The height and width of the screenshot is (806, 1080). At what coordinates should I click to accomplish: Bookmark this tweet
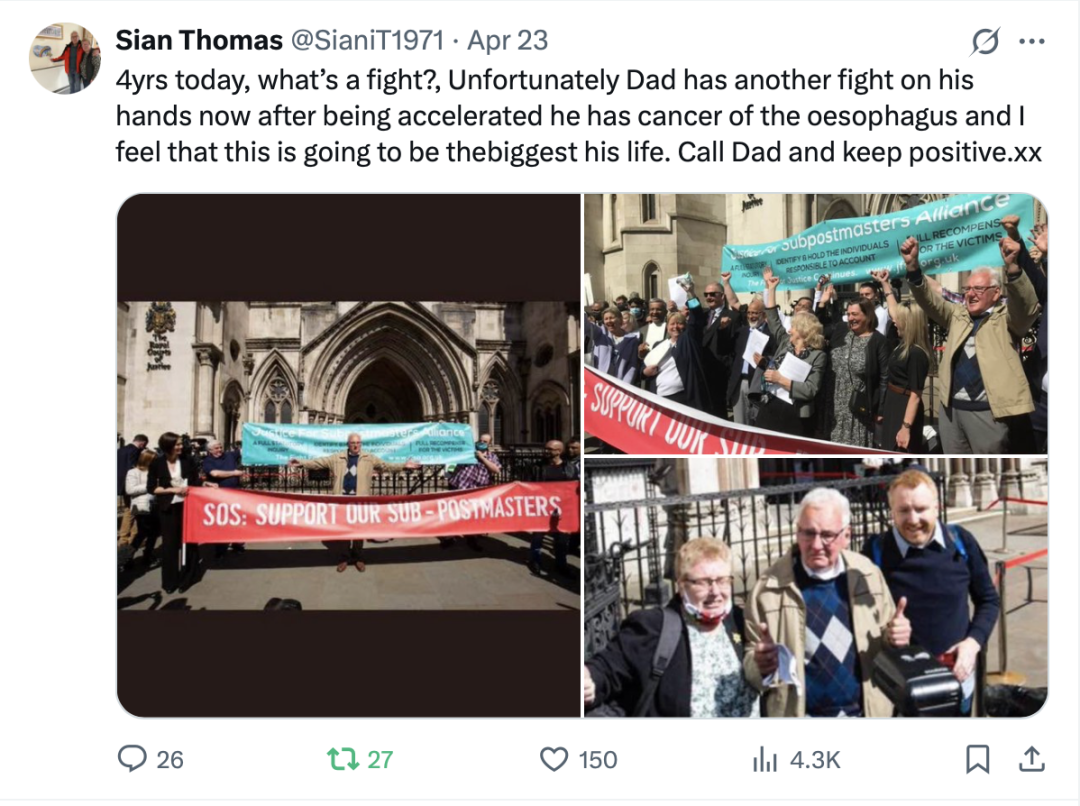click(x=978, y=760)
